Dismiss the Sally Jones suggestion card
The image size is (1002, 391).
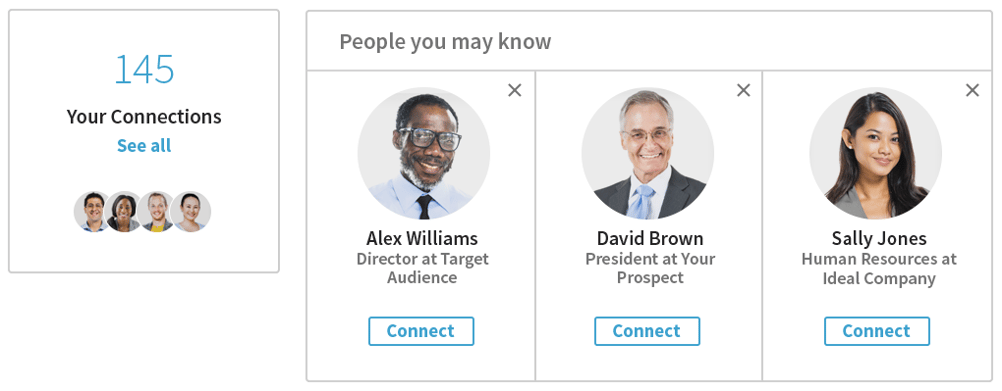972,91
